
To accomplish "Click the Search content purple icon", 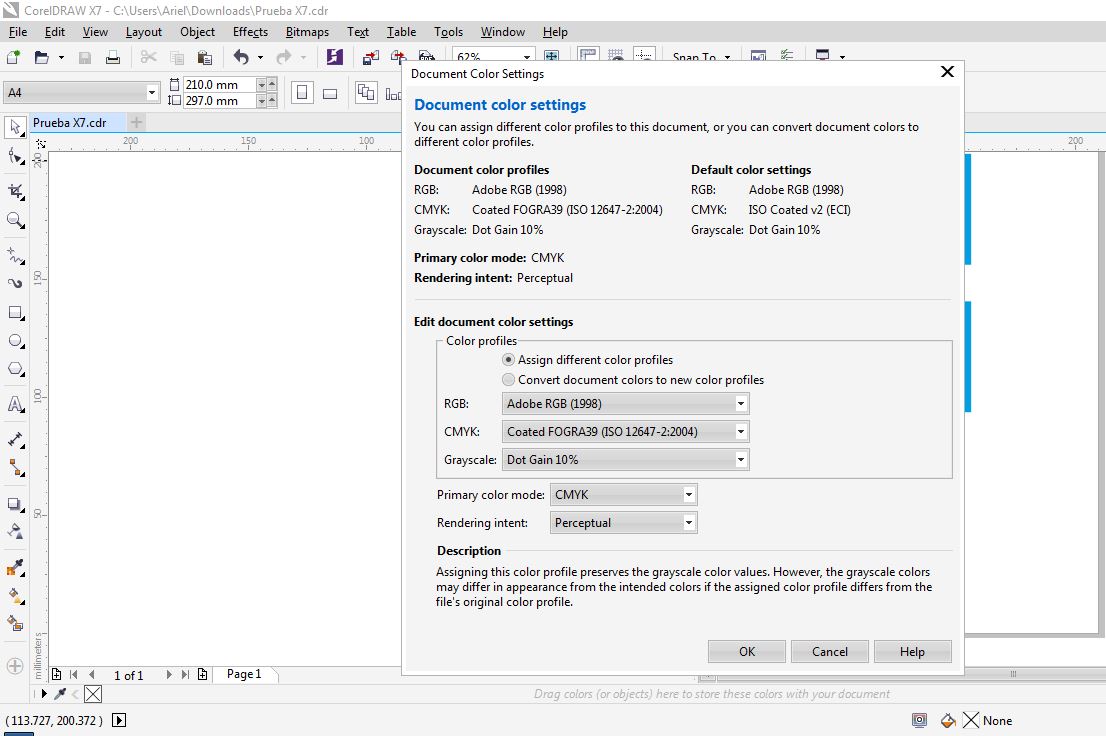I will point(334,57).
